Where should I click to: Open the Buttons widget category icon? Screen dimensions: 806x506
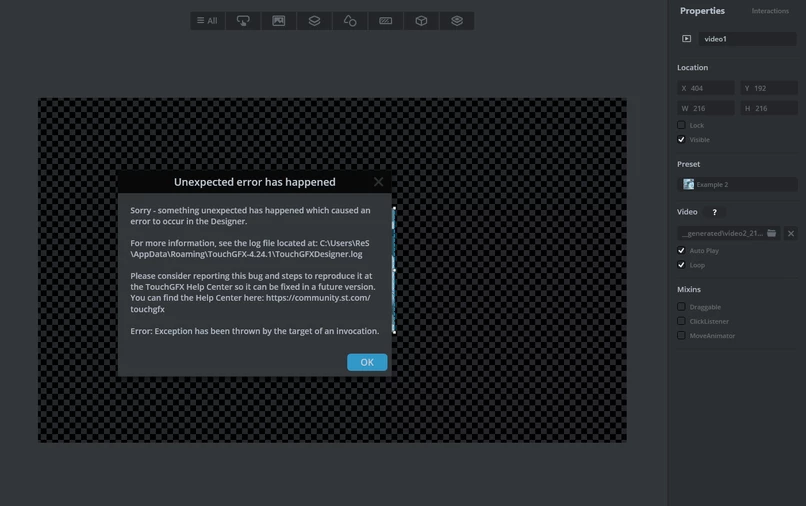243,21
